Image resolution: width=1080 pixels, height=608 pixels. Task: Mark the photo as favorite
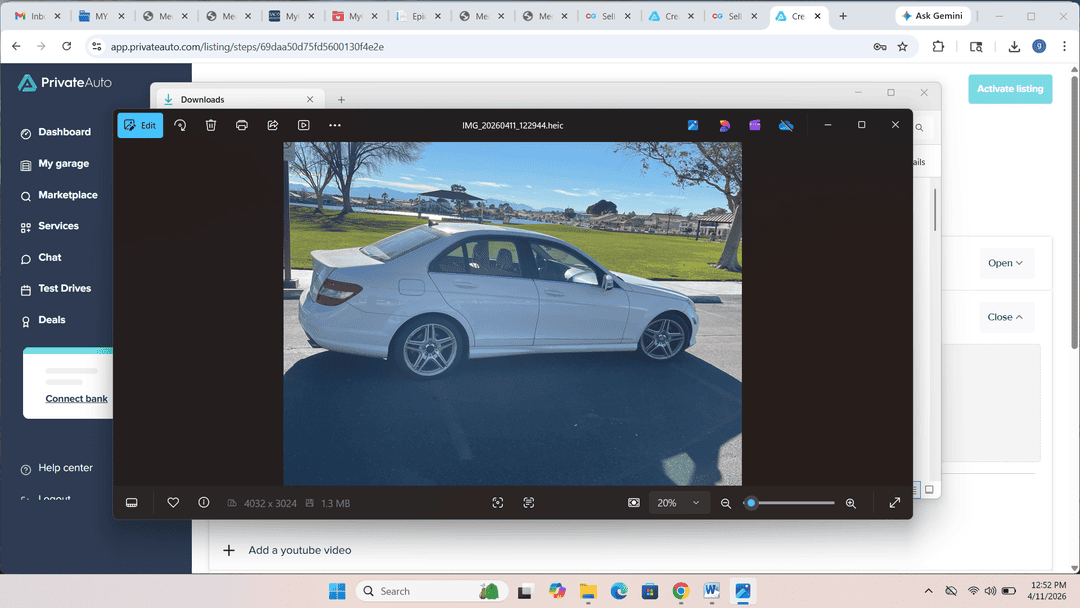(x=172, y=502)
